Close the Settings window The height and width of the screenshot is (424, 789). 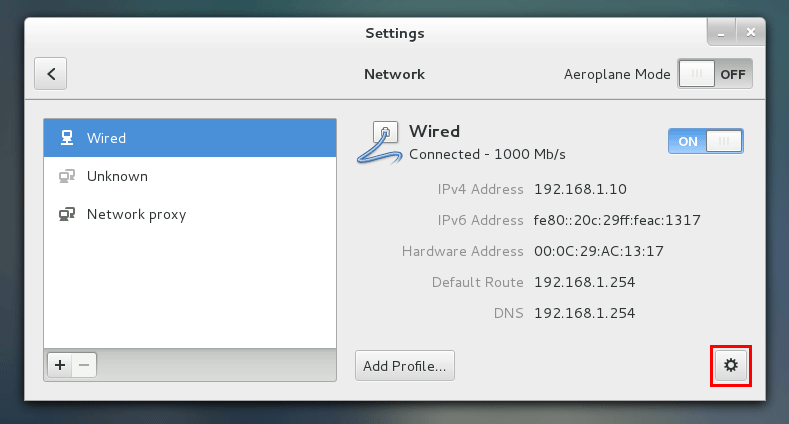751,33
